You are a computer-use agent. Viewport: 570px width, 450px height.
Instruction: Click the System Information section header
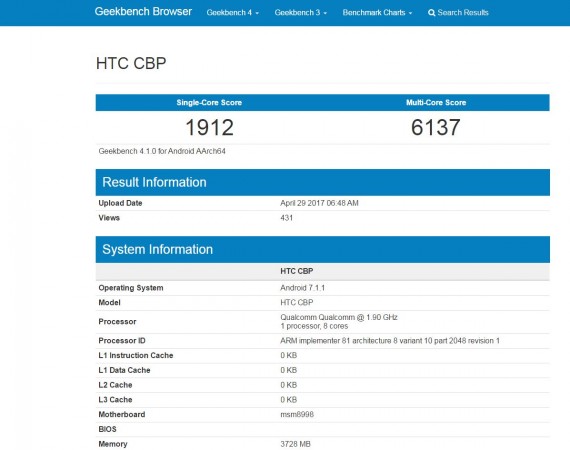coord(322,249)
